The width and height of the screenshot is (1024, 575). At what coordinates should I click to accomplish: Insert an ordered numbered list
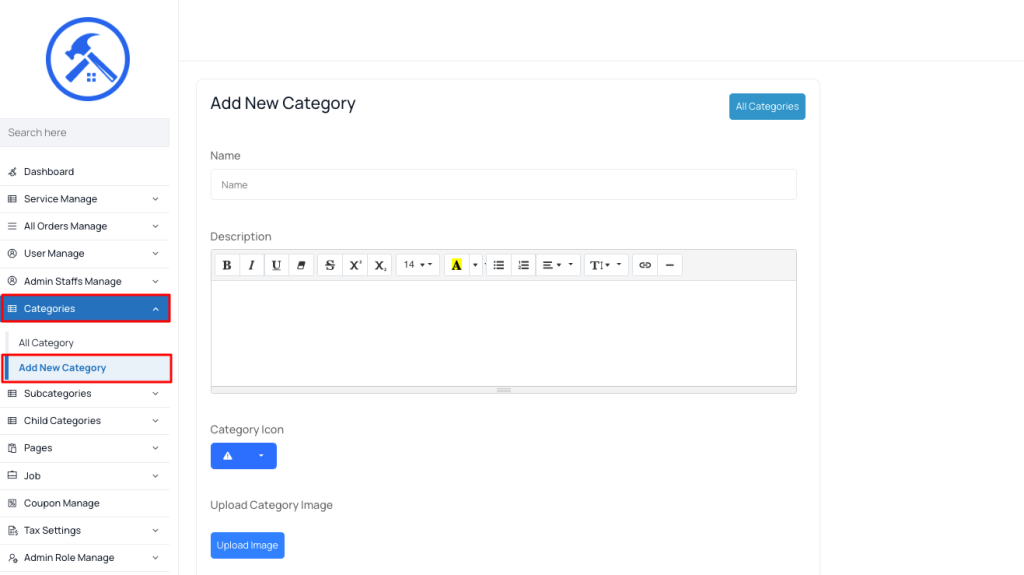point(523,265)
